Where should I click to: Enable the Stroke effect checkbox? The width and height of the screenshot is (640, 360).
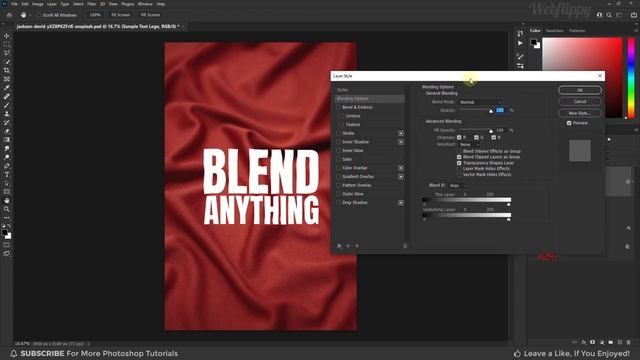(338, 133)
